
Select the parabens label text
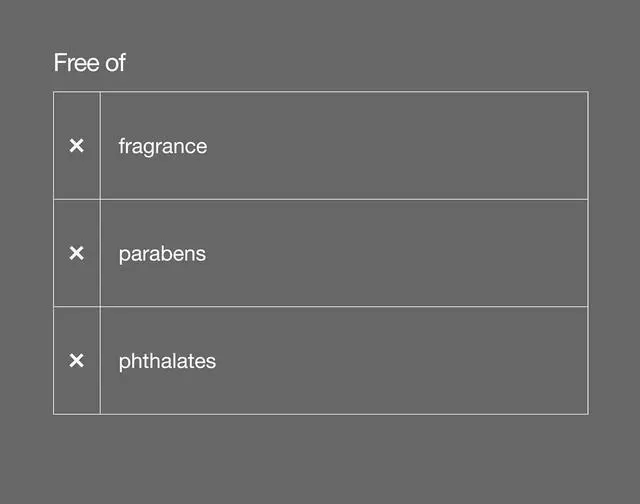[162, 254]
